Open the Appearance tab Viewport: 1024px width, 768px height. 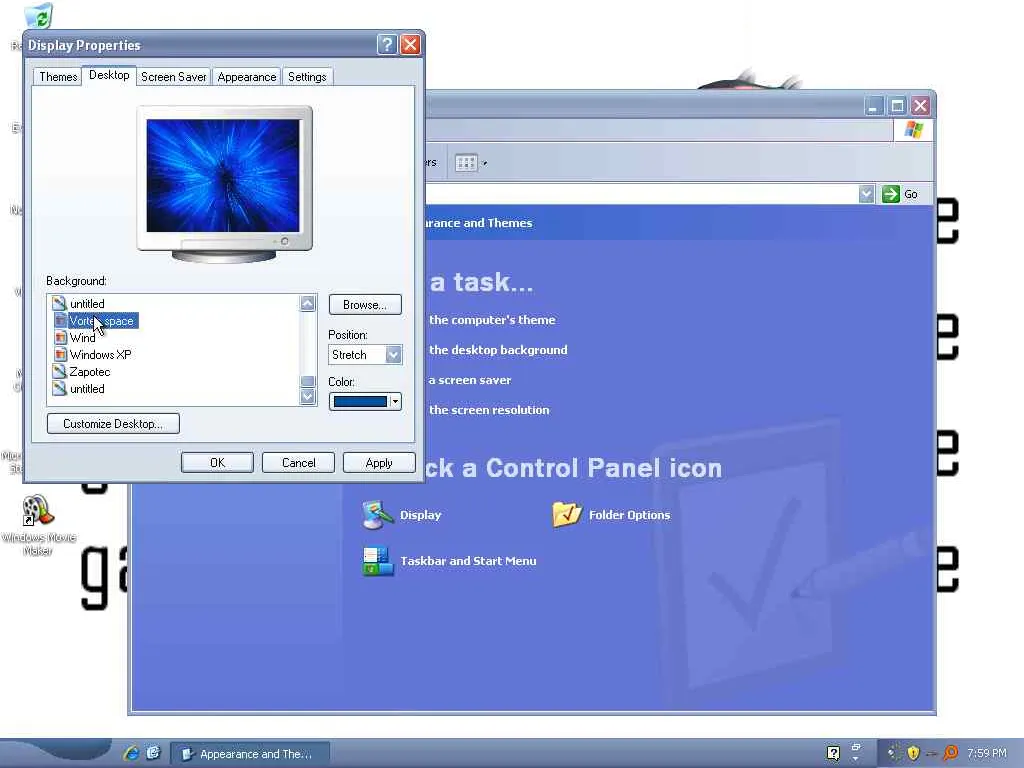[246, 77]
